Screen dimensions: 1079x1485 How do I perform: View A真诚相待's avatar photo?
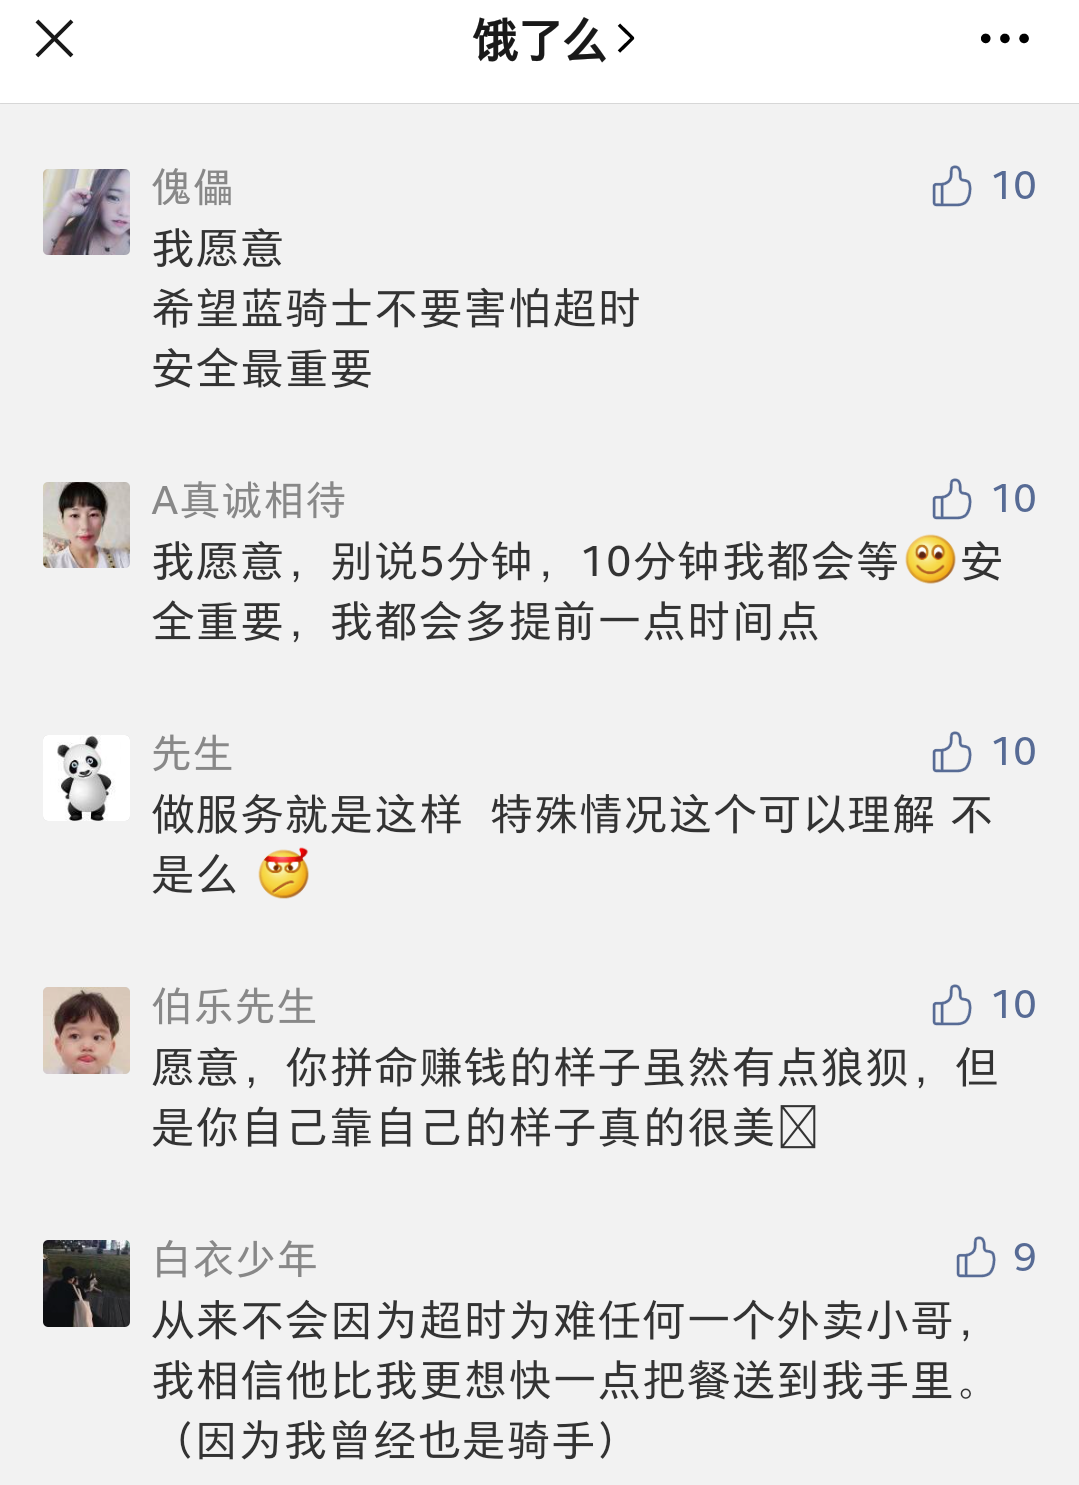87,525
